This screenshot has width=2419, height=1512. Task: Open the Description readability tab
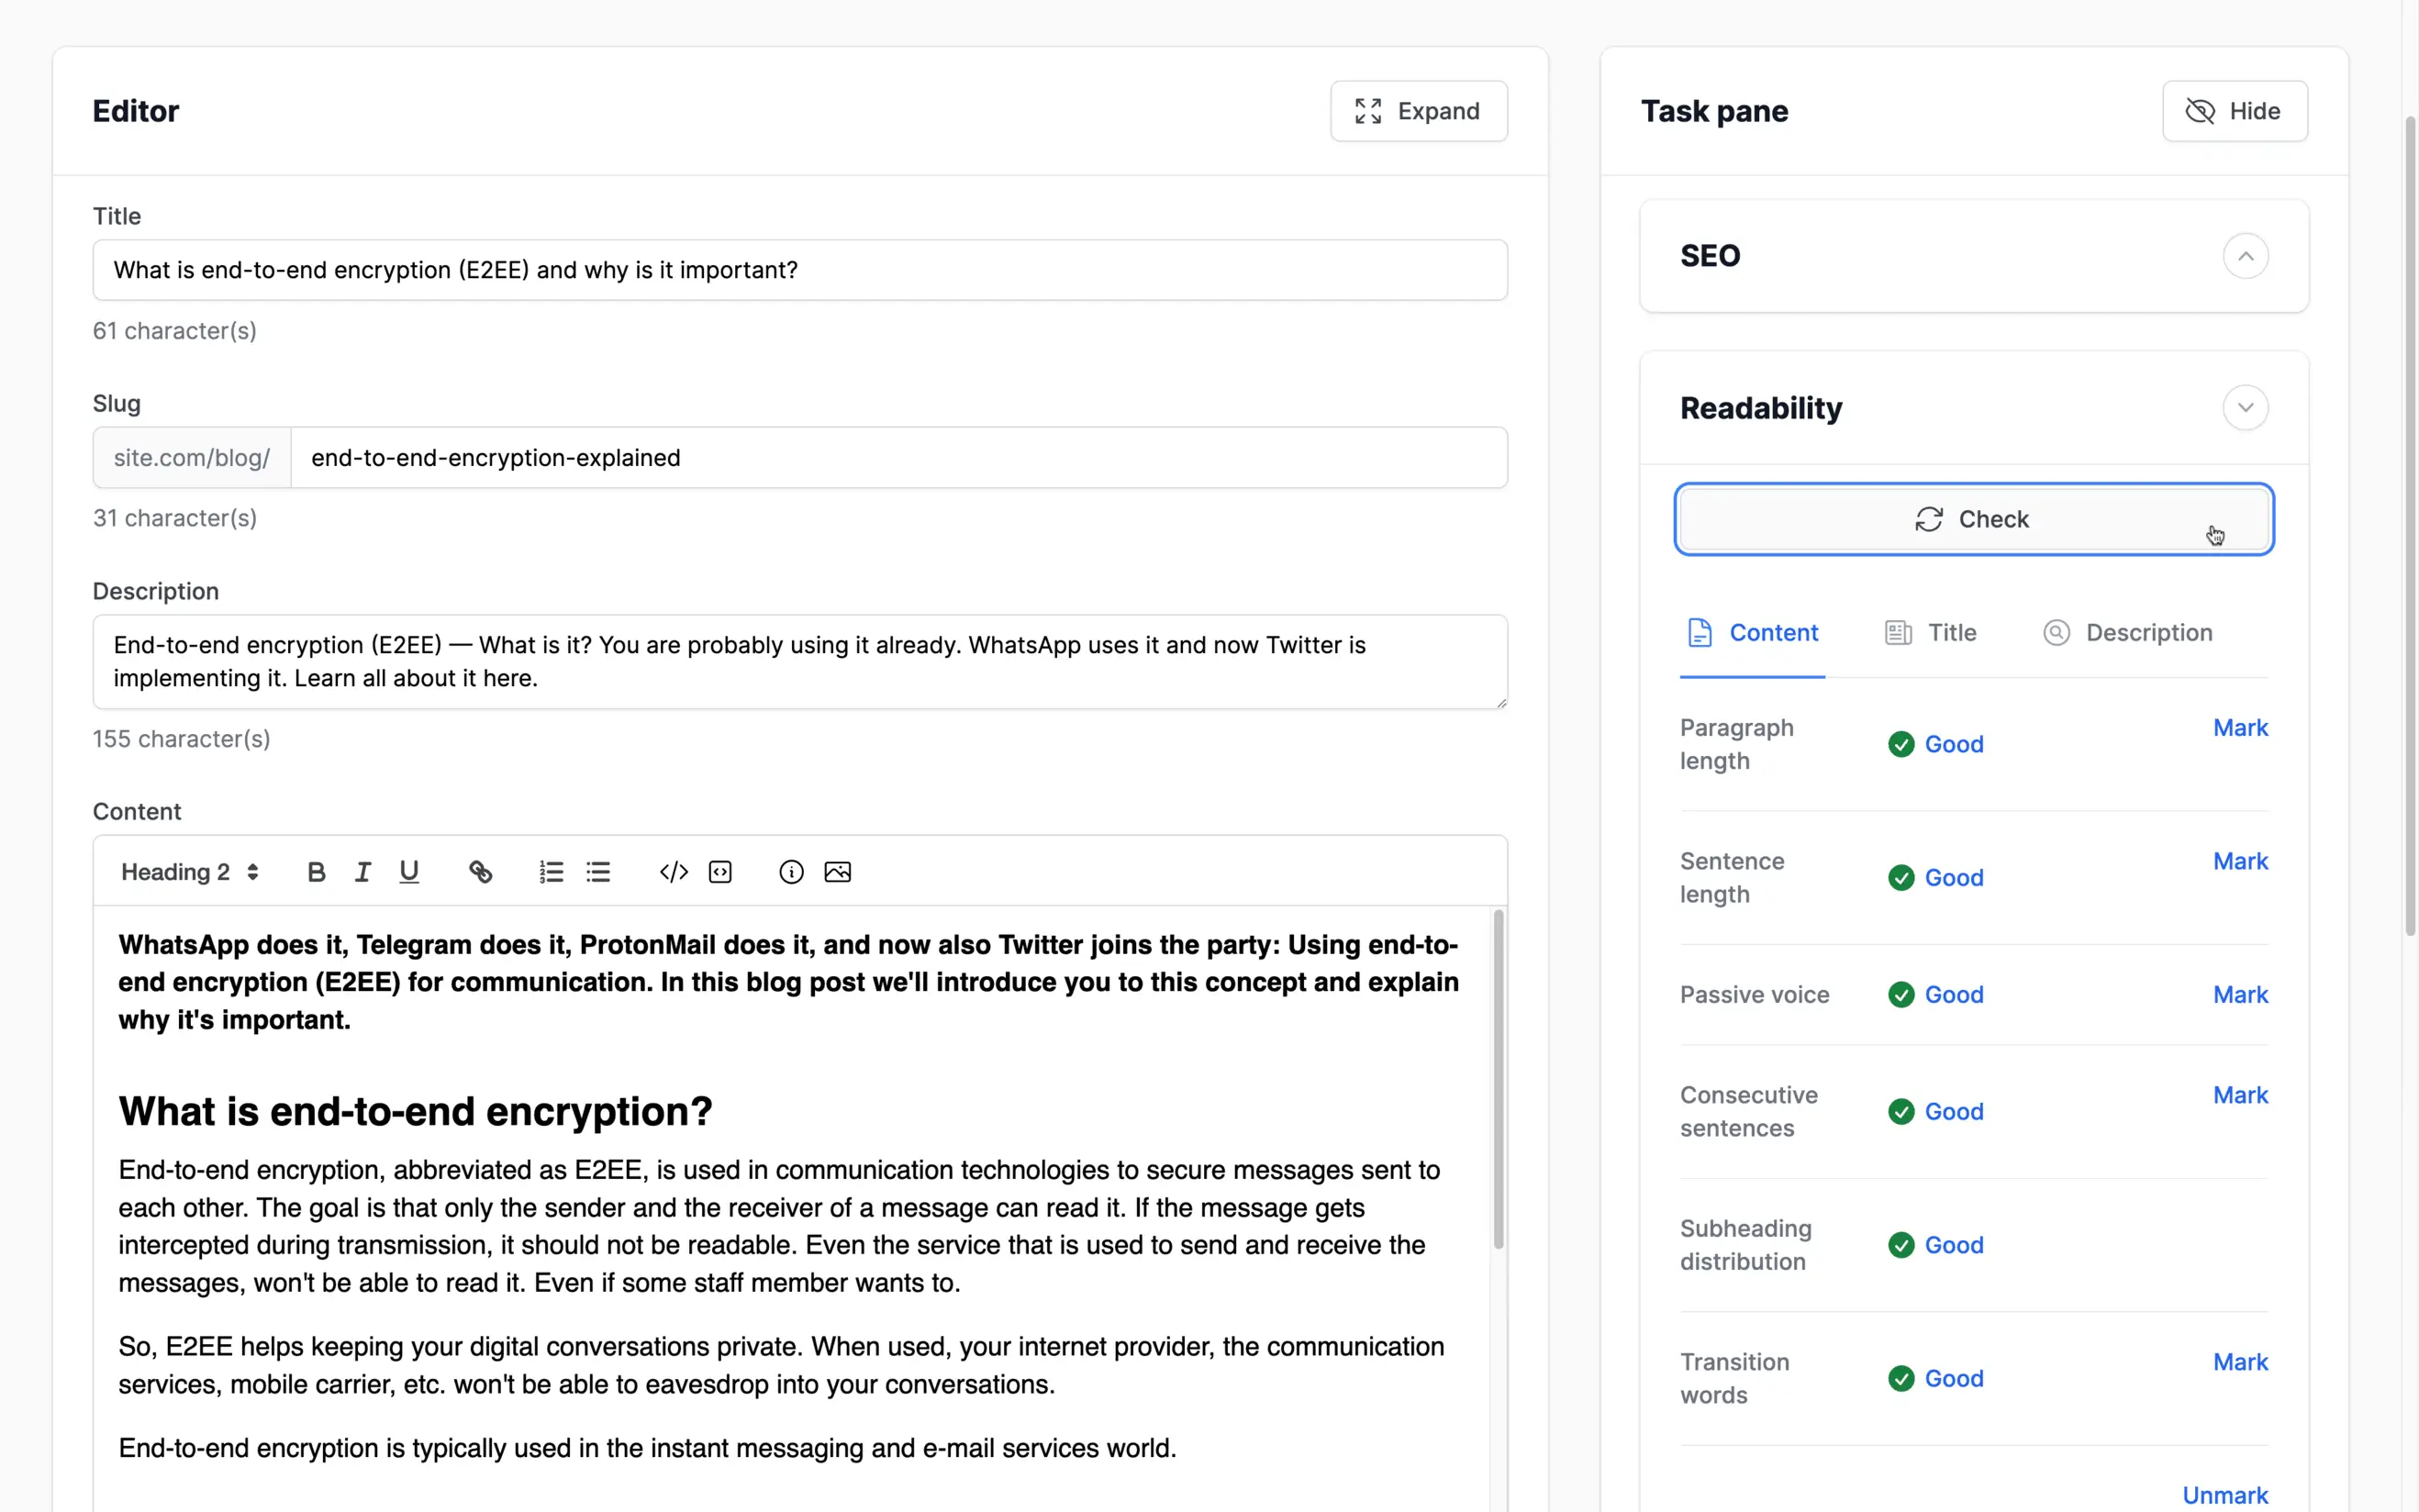coord(2128,632)
